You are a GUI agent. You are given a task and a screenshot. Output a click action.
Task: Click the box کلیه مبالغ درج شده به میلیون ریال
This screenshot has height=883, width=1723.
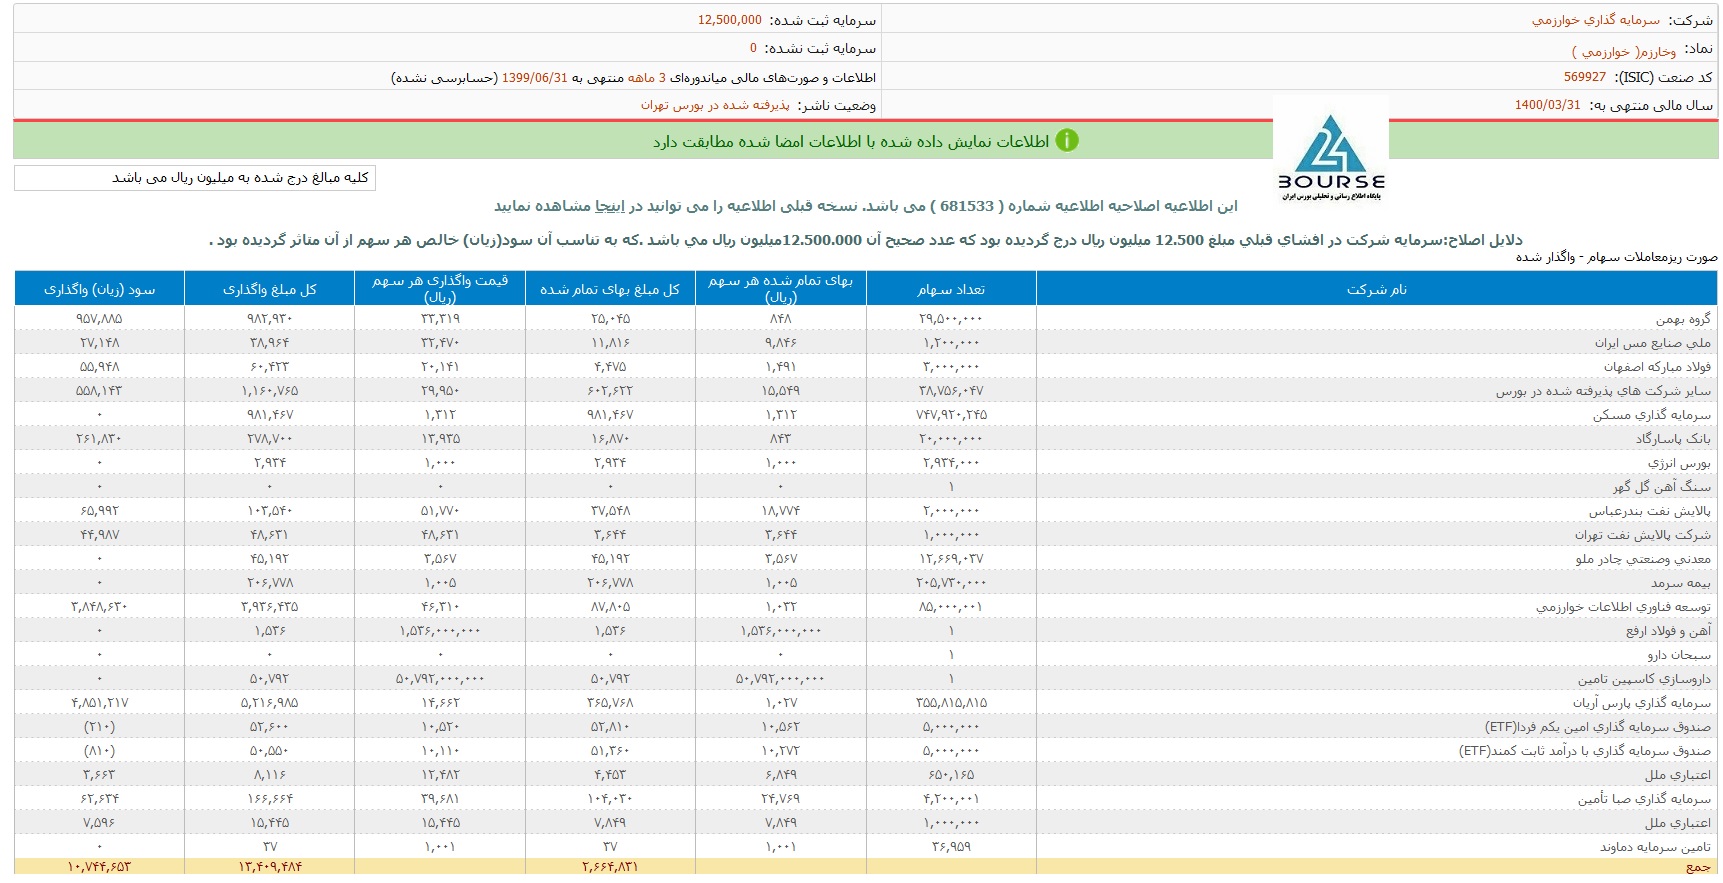195,178
